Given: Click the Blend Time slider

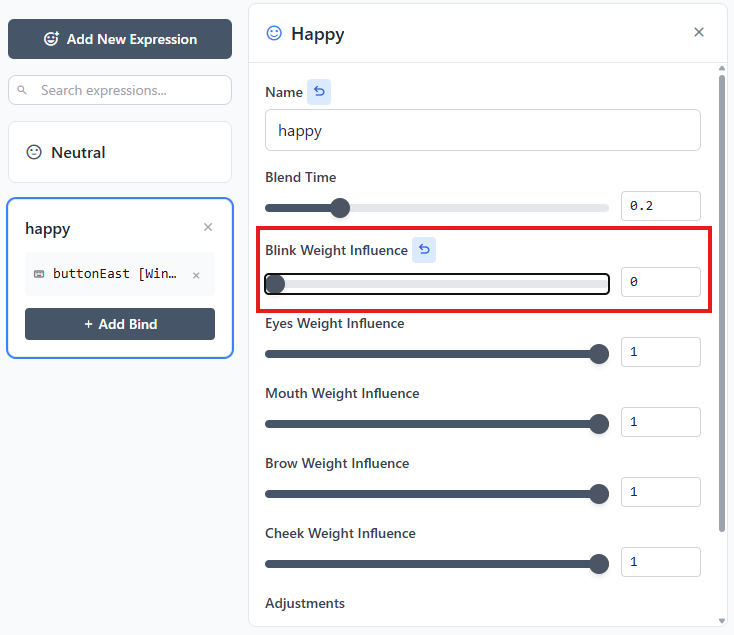Looking at the screenshot, I should [436, 208].
